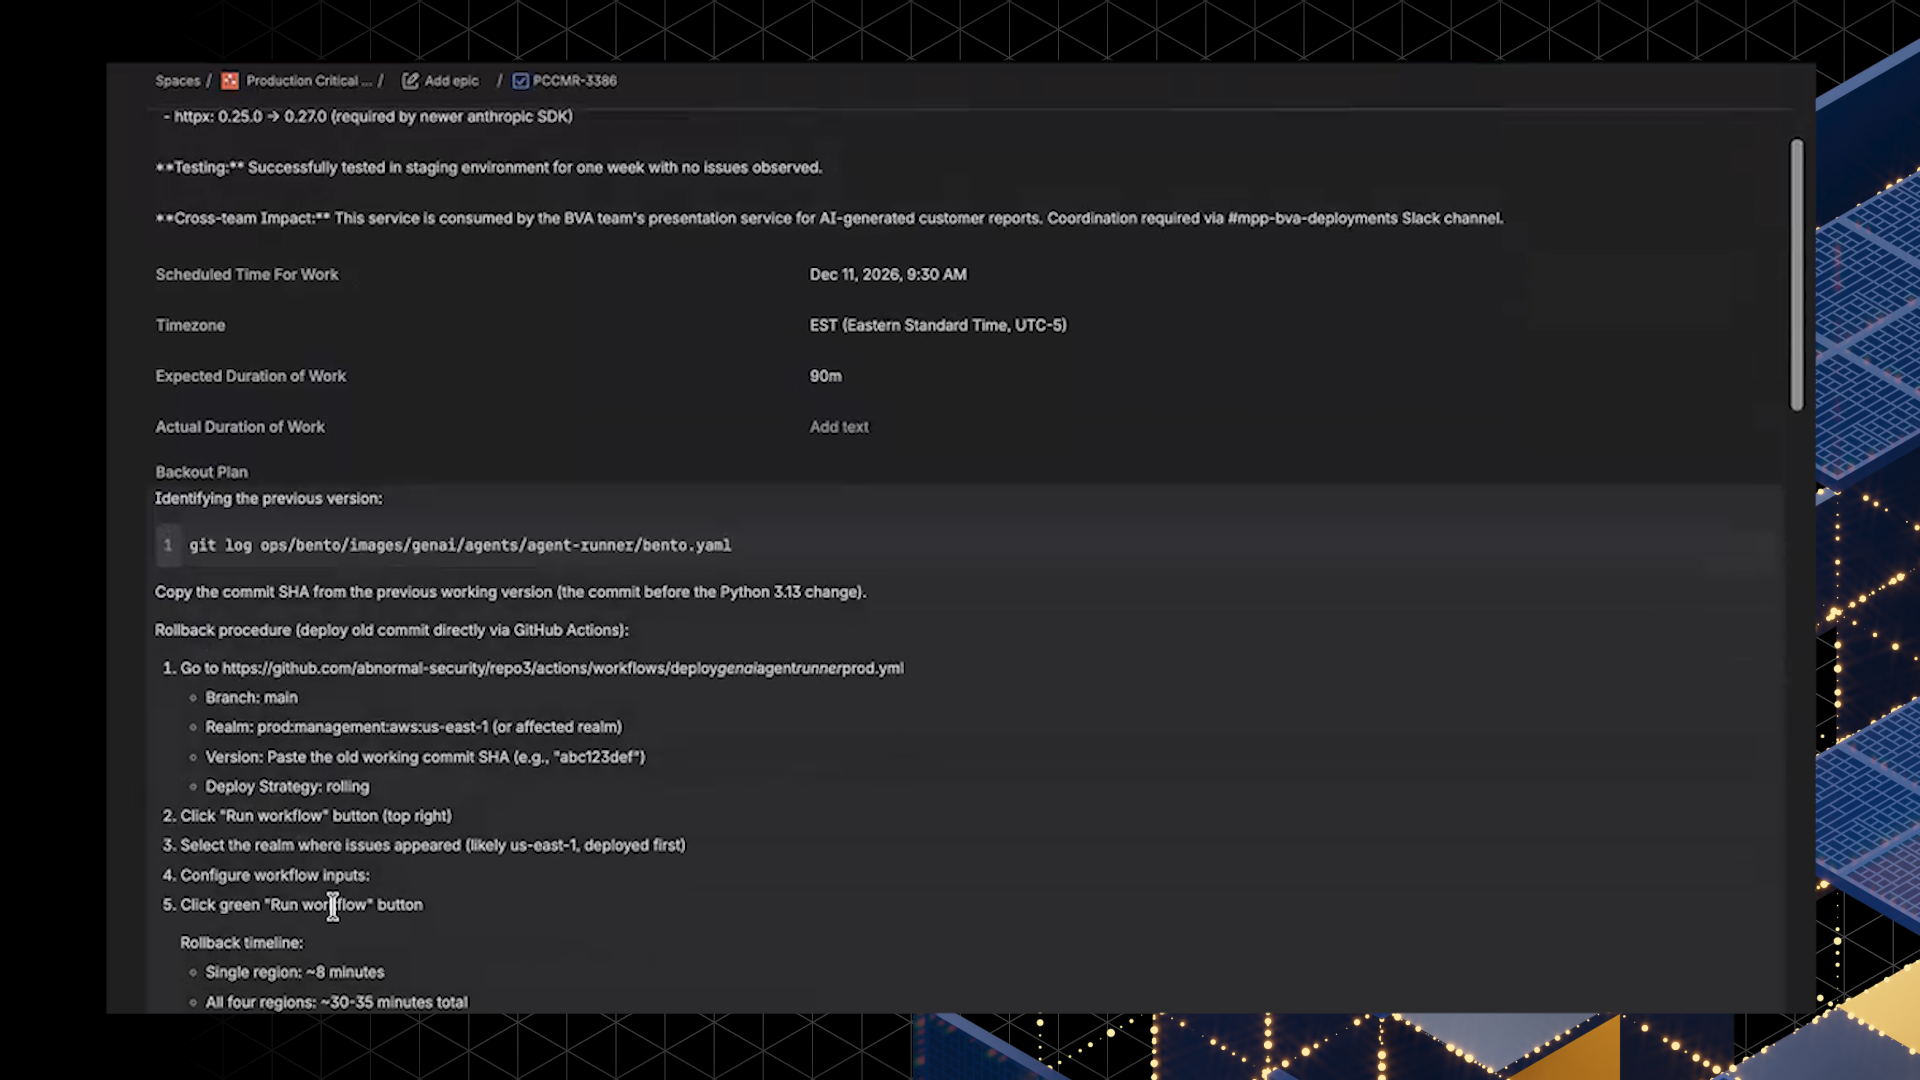The width and height of the screenshot is (1920, 1080).
Task: Click 'Branch: main' bullet text
Action: (x=252, y=698)
